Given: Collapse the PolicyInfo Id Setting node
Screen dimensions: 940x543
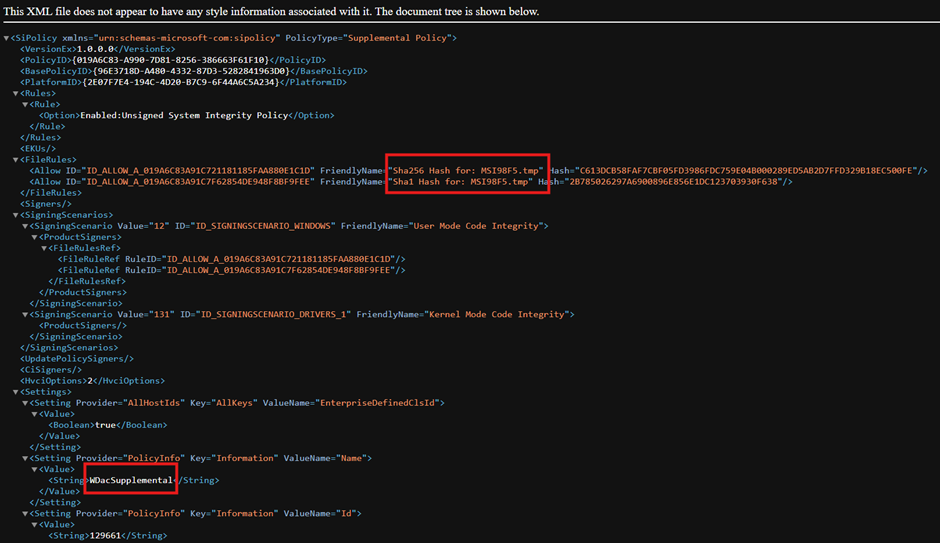Looking at the screenshot, I should [26, 513].
